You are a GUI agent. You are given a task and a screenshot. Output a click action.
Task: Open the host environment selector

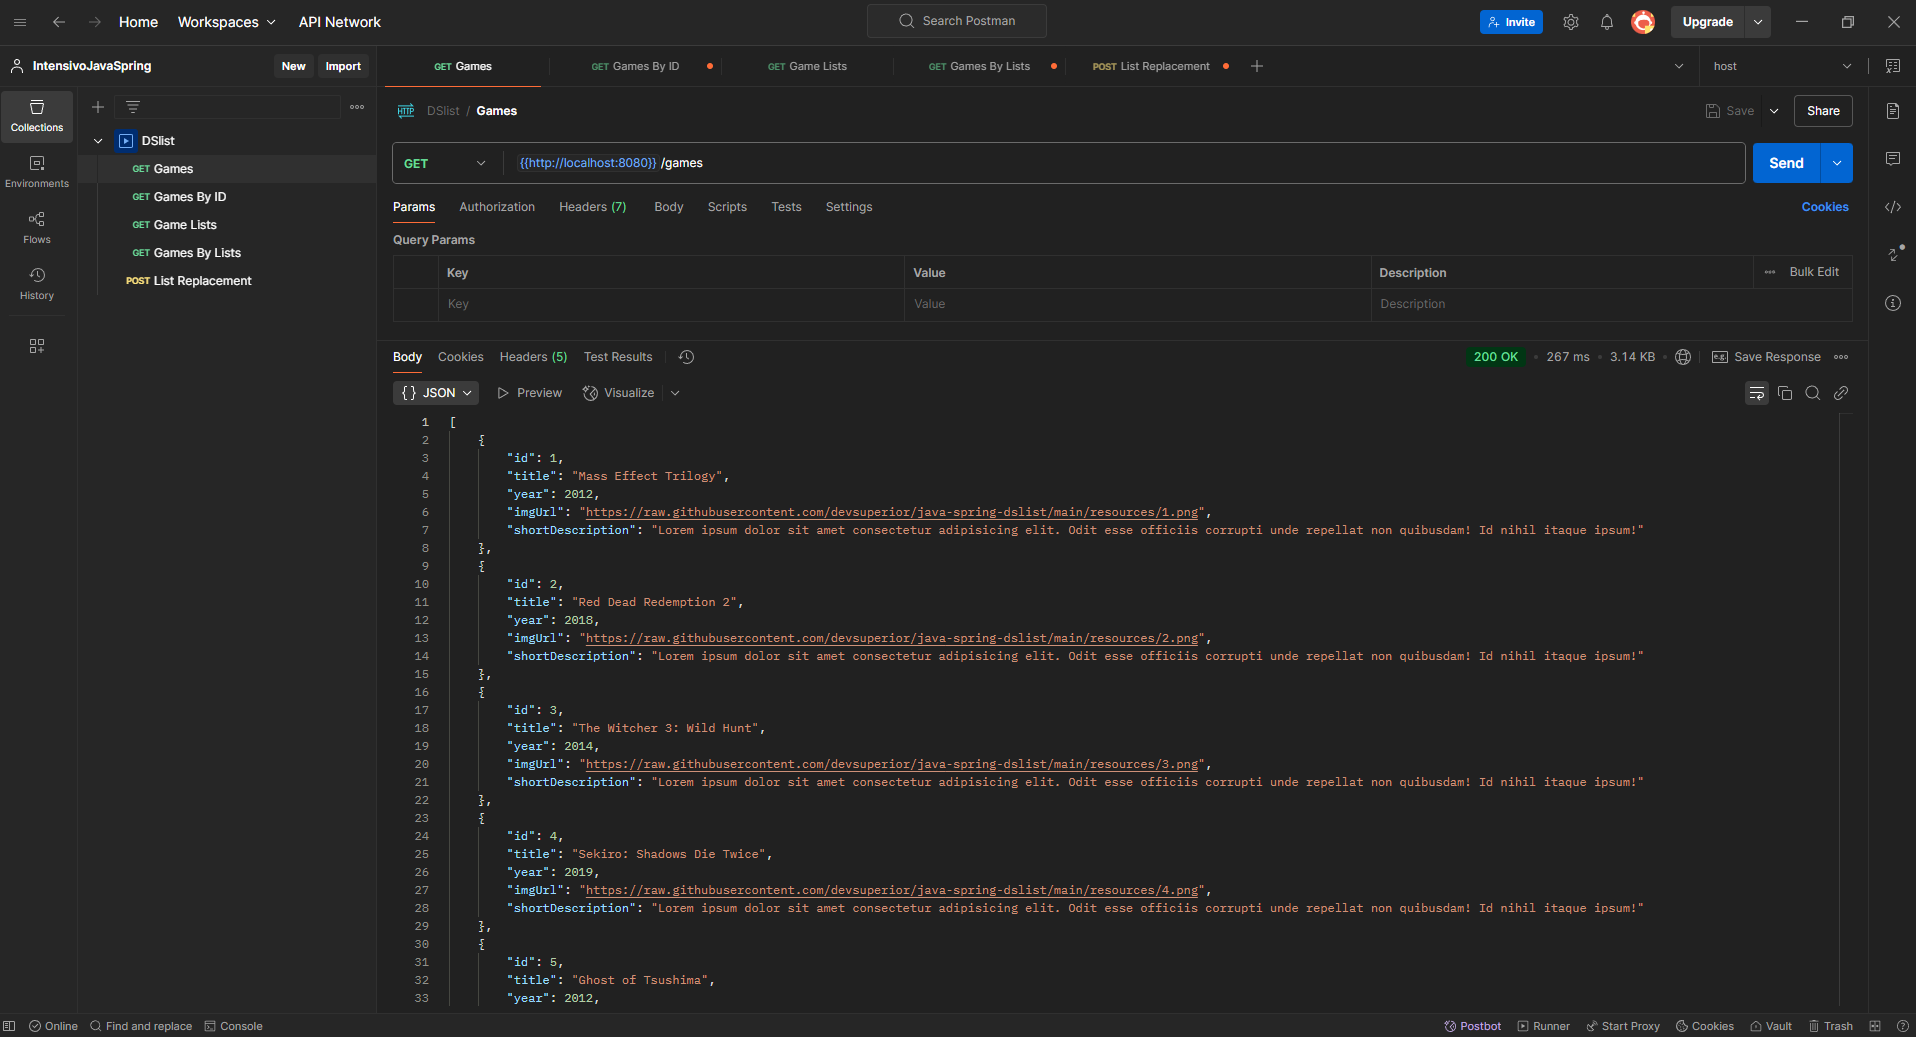click(x=1782, y=66)
